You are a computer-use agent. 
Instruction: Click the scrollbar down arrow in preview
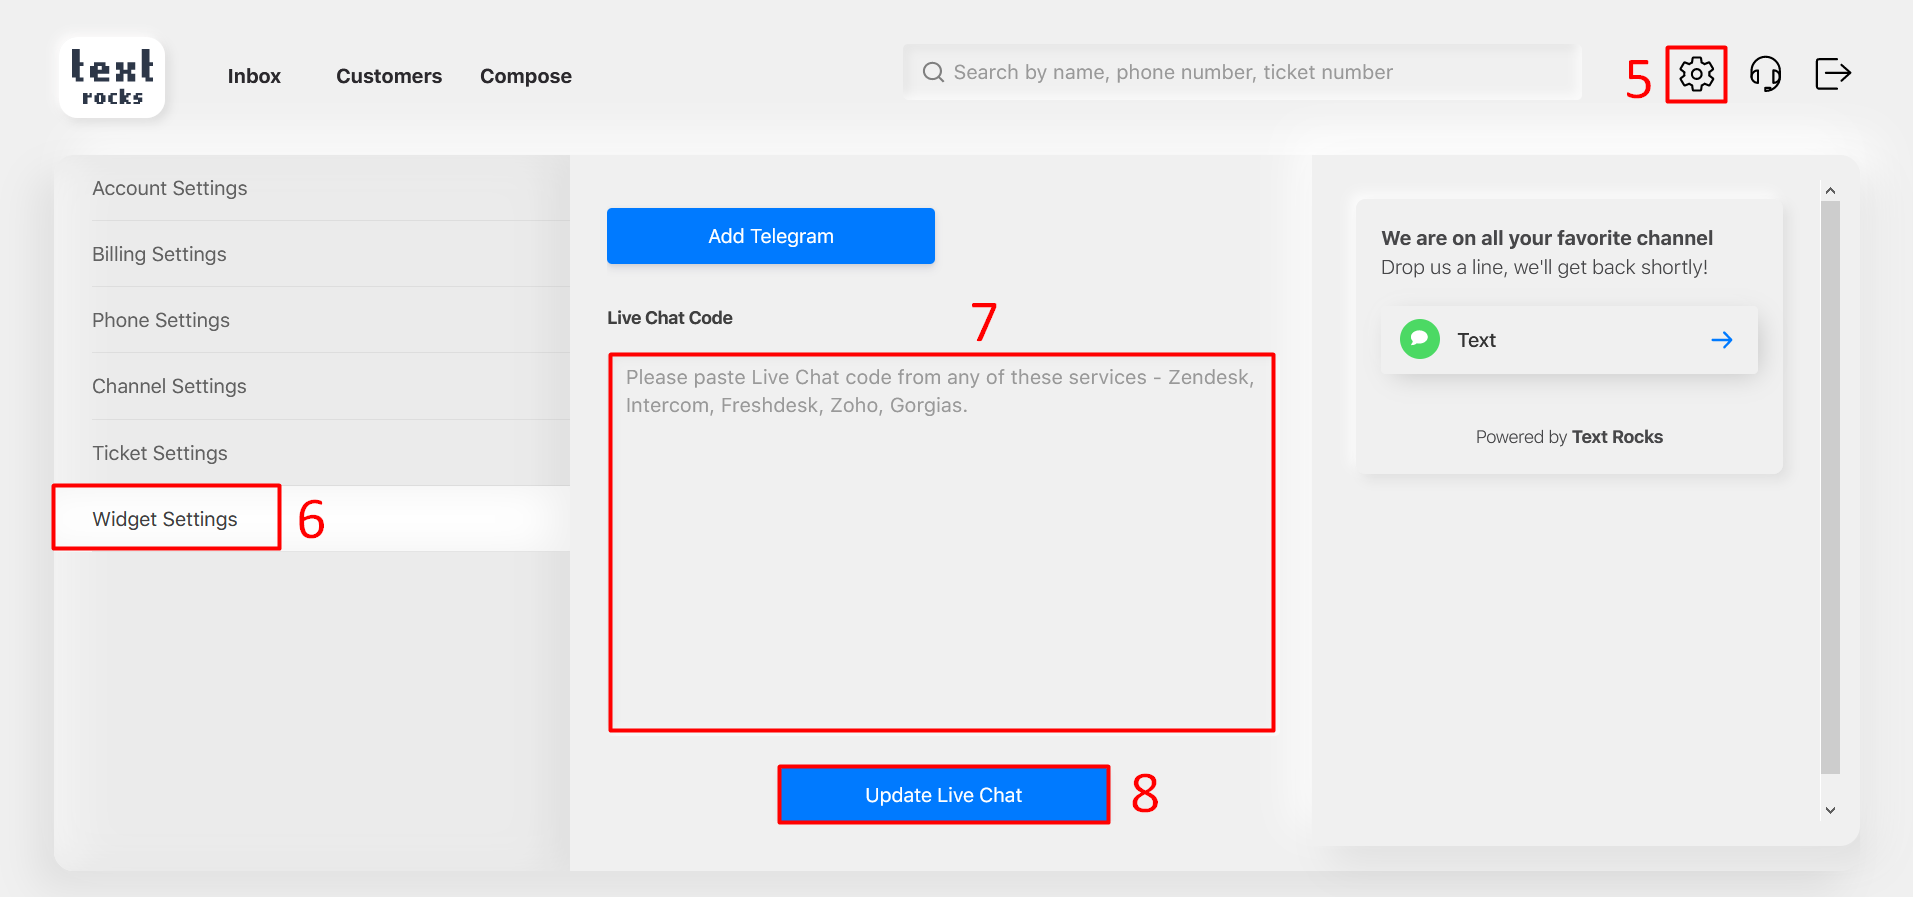[1830, 810]
